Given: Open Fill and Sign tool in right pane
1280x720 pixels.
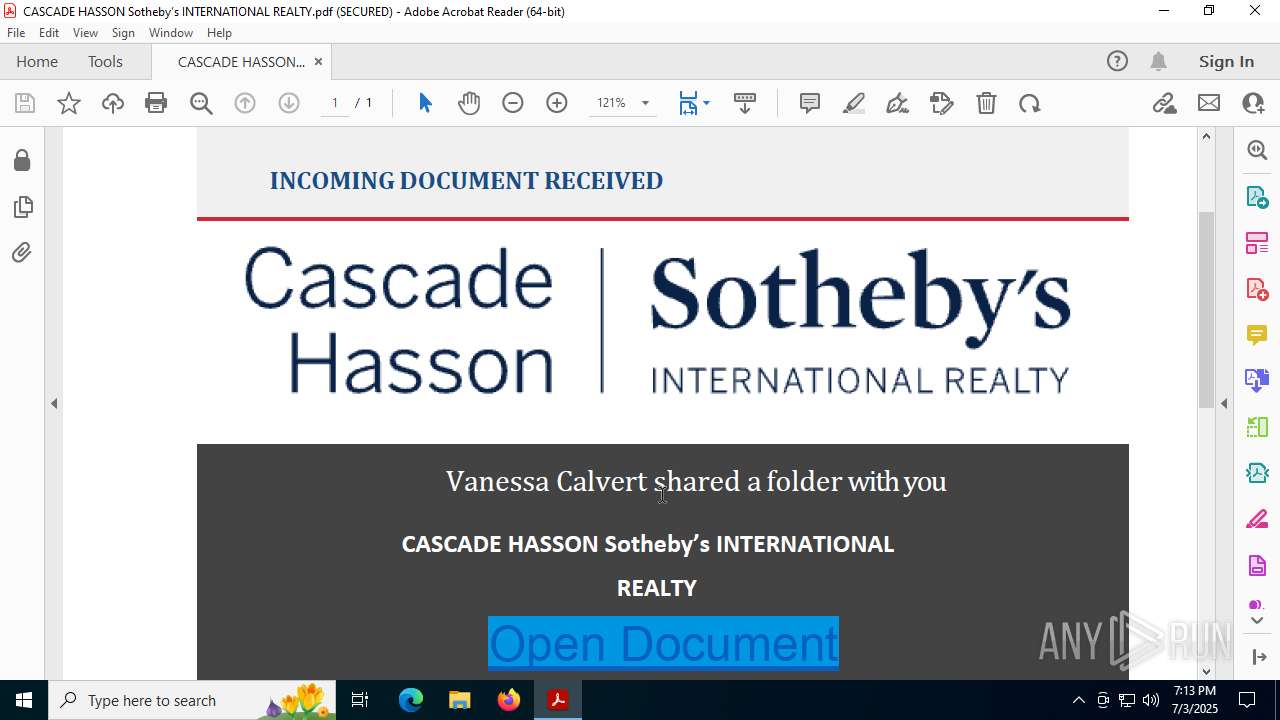Looking at the screenshot, I should click(1257, 520).
